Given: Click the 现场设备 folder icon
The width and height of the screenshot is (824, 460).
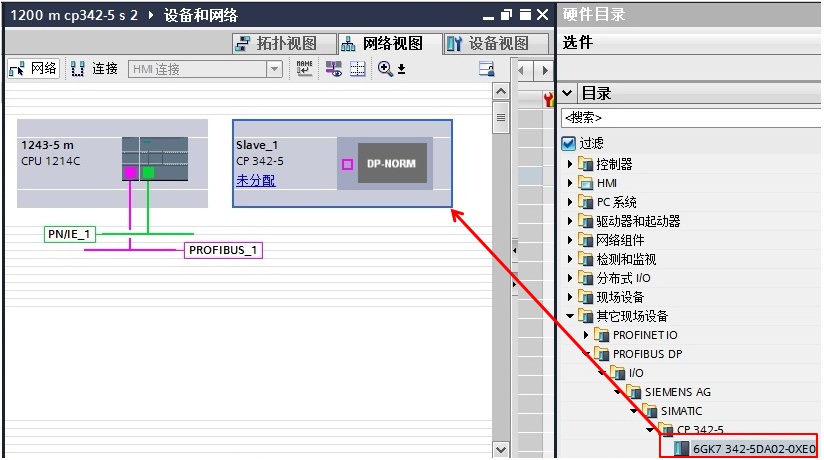Looking at the screenshot, I should tap(585, 297).
